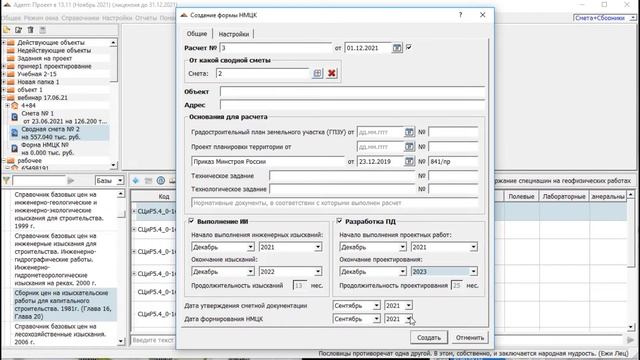Open Окончание проектирования year 2023 dropdown
640x360 pixels.
(x=473, y=271)
